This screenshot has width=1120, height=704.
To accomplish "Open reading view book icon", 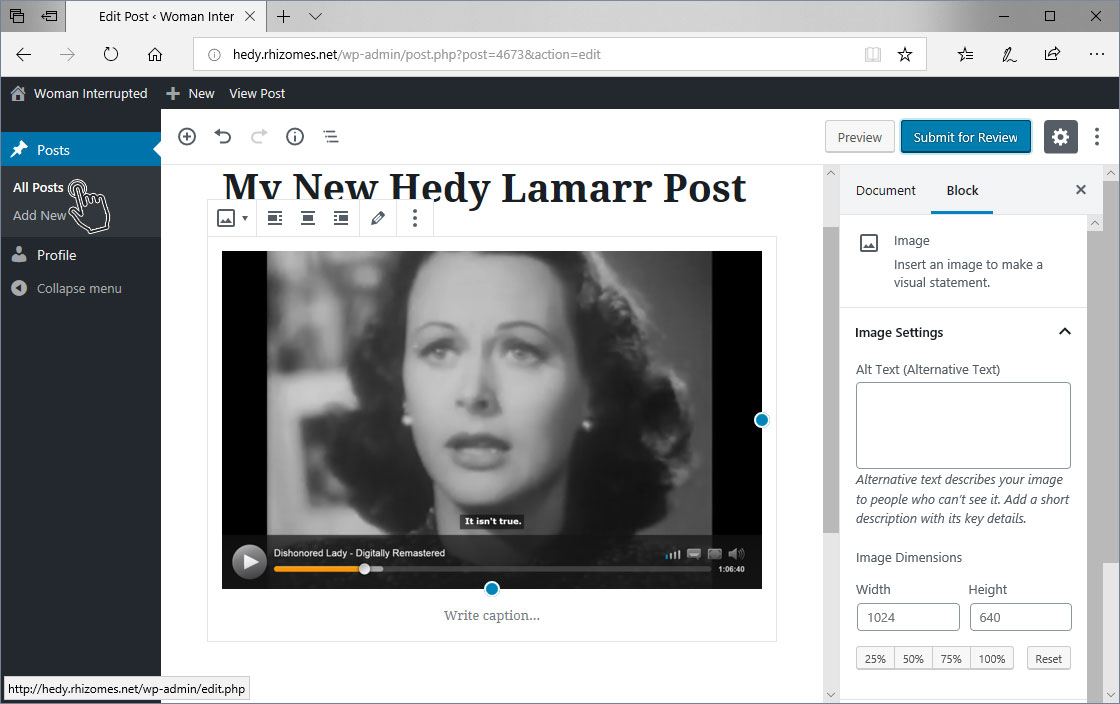I will (873, 54).
